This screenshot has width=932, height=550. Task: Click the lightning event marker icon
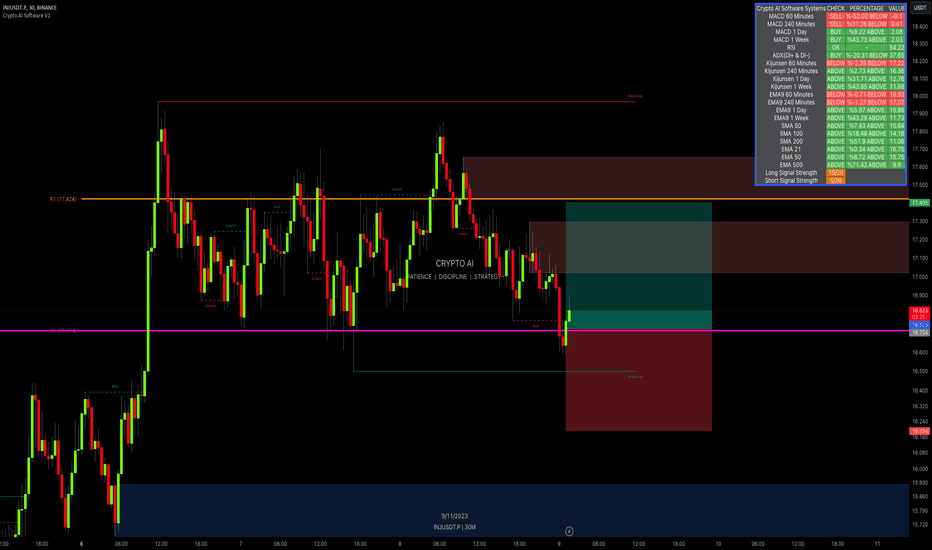coord(569,531)
